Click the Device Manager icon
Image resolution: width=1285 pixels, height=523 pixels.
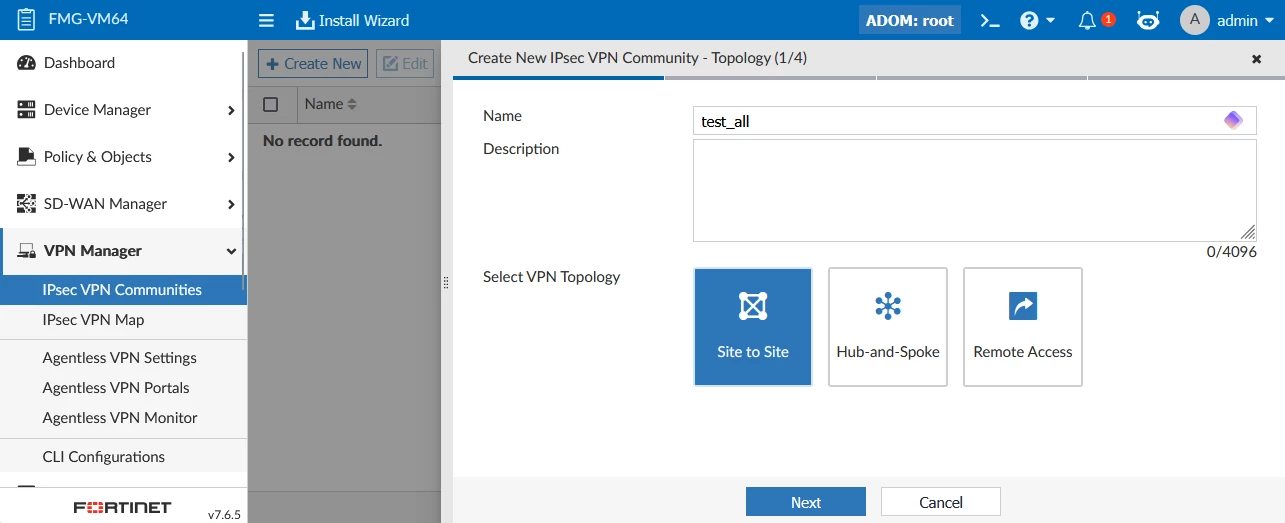(27, 110)
